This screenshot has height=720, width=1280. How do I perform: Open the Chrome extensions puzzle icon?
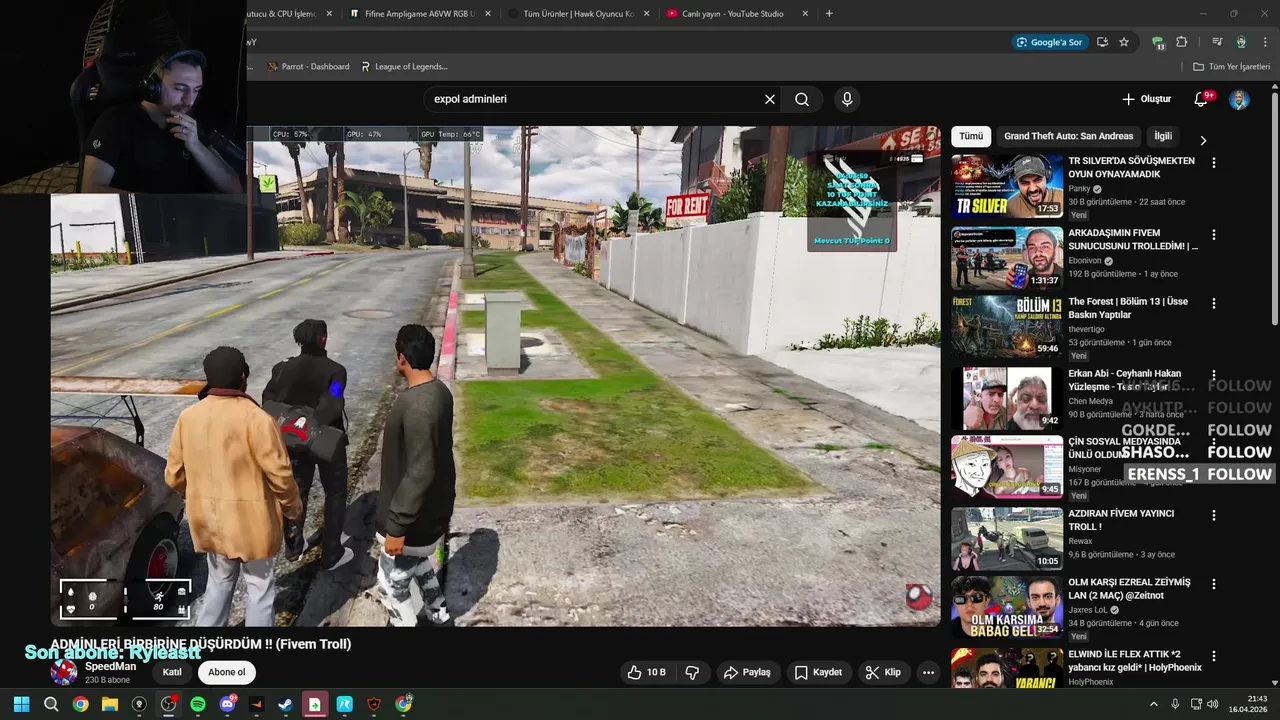(1182, 42)
